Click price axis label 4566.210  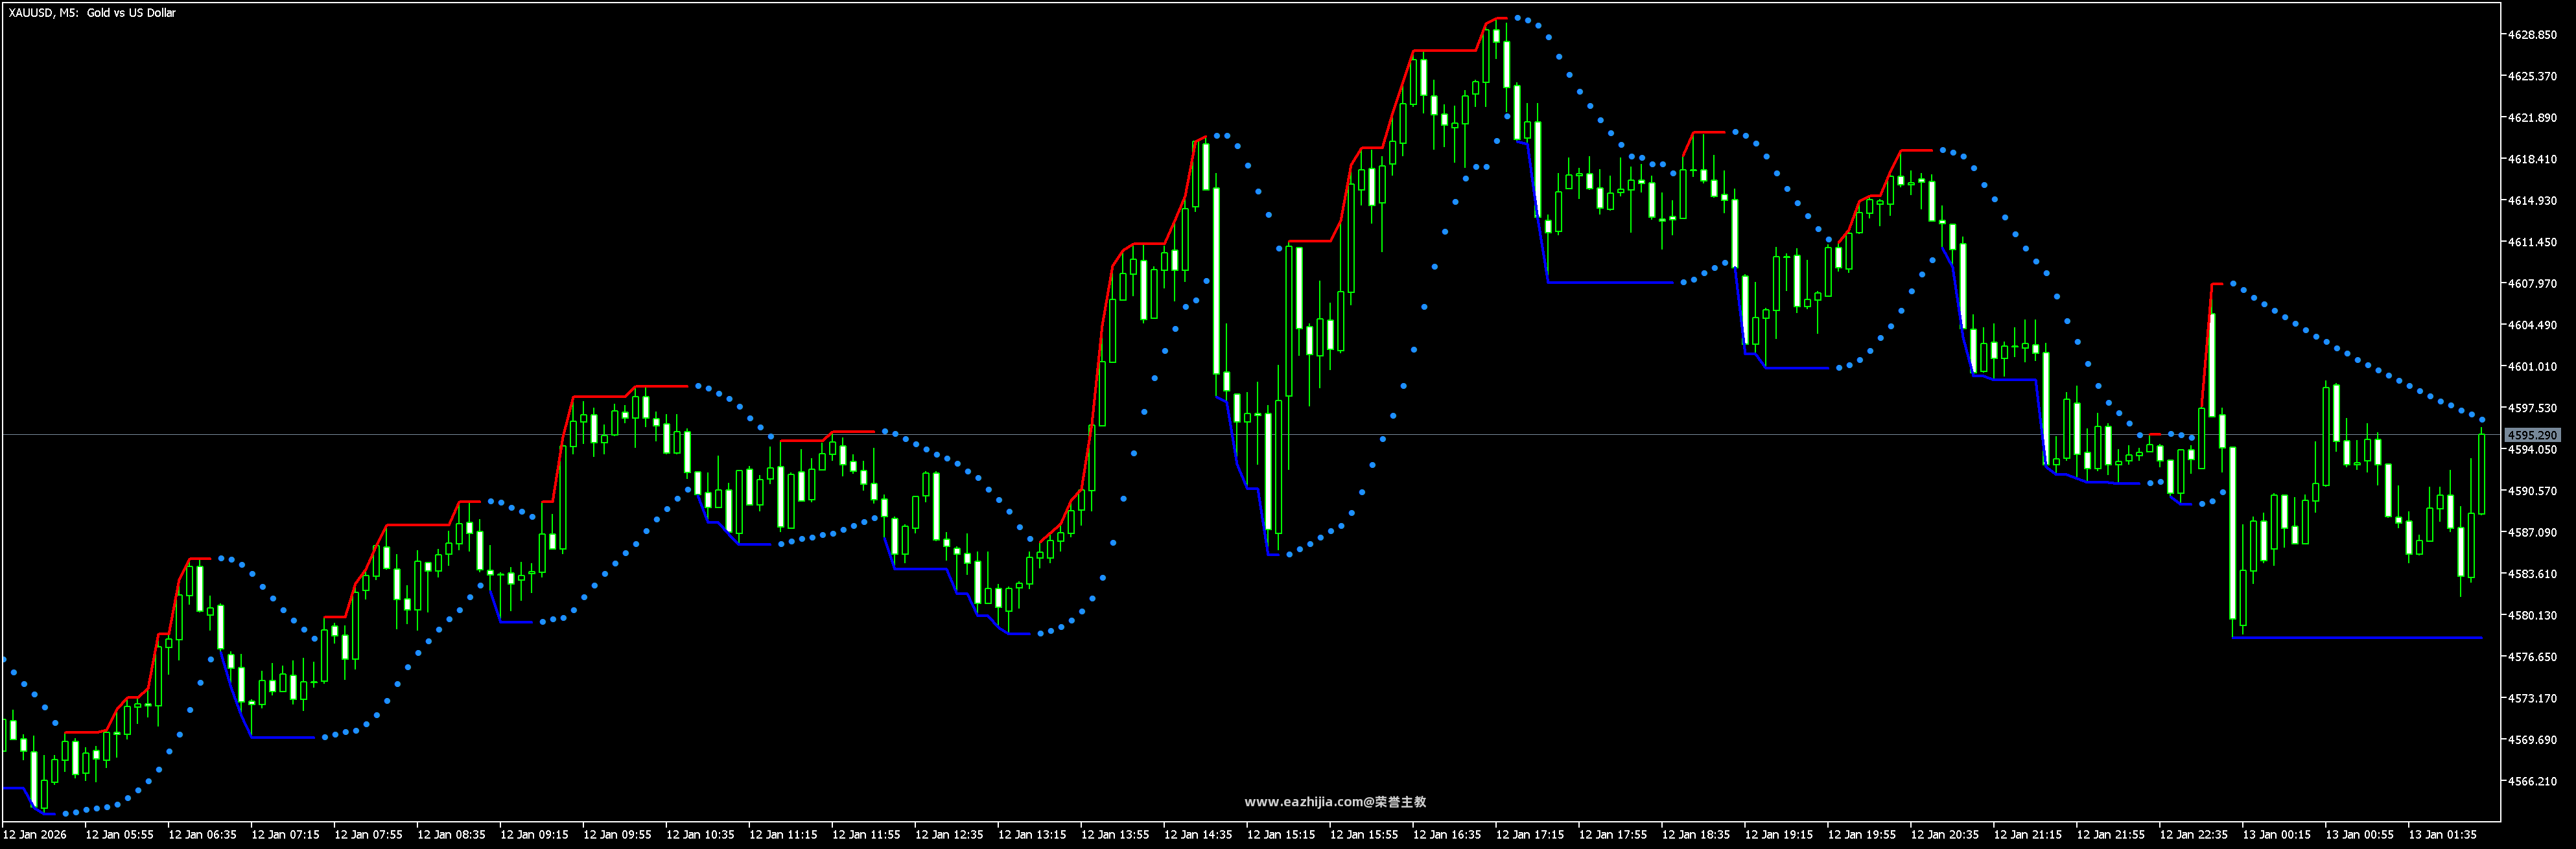point(2532,782)
